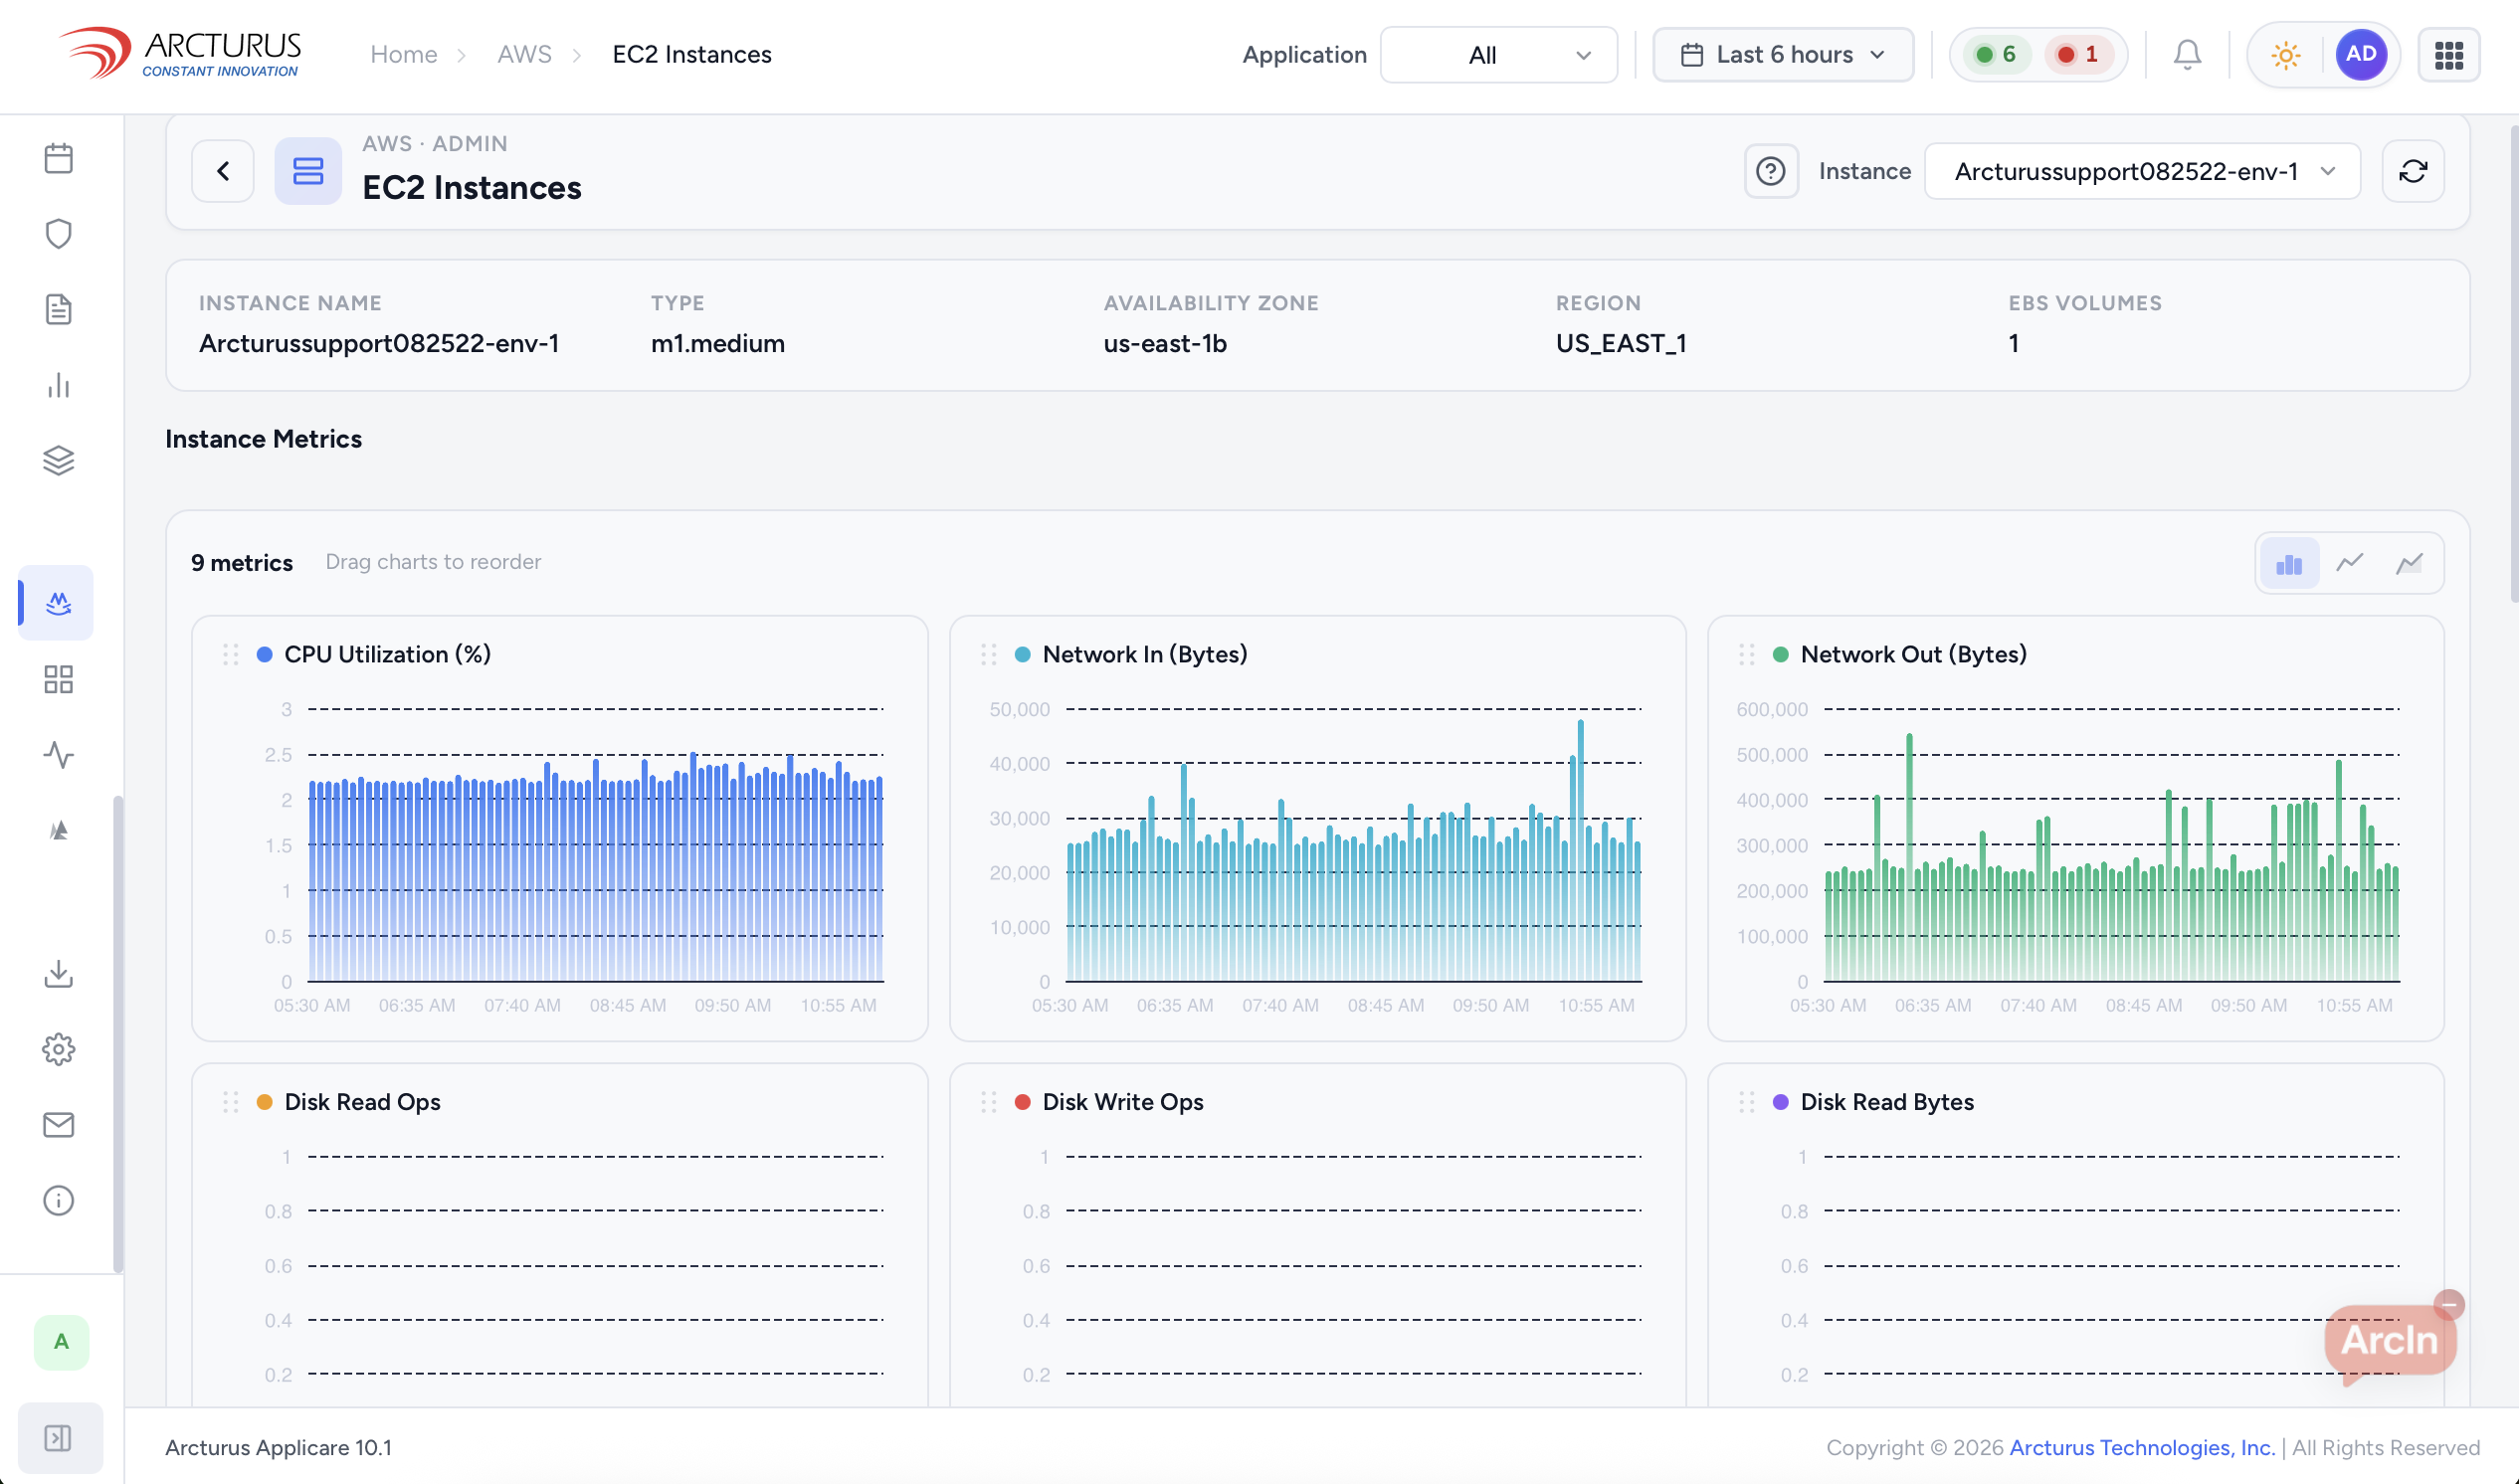Click the '9 metrics' label
The height and width of the screenshot is (1484, 2519).
242,563
